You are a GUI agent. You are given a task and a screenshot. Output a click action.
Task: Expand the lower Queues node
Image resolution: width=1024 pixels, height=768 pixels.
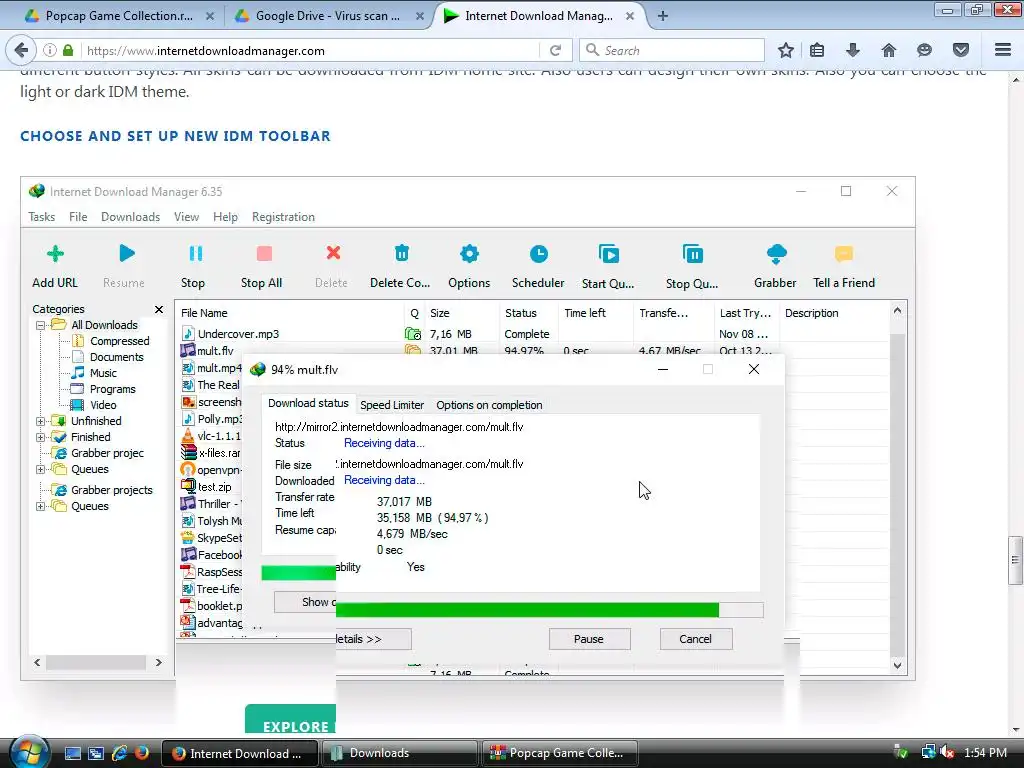coord(40,507)
